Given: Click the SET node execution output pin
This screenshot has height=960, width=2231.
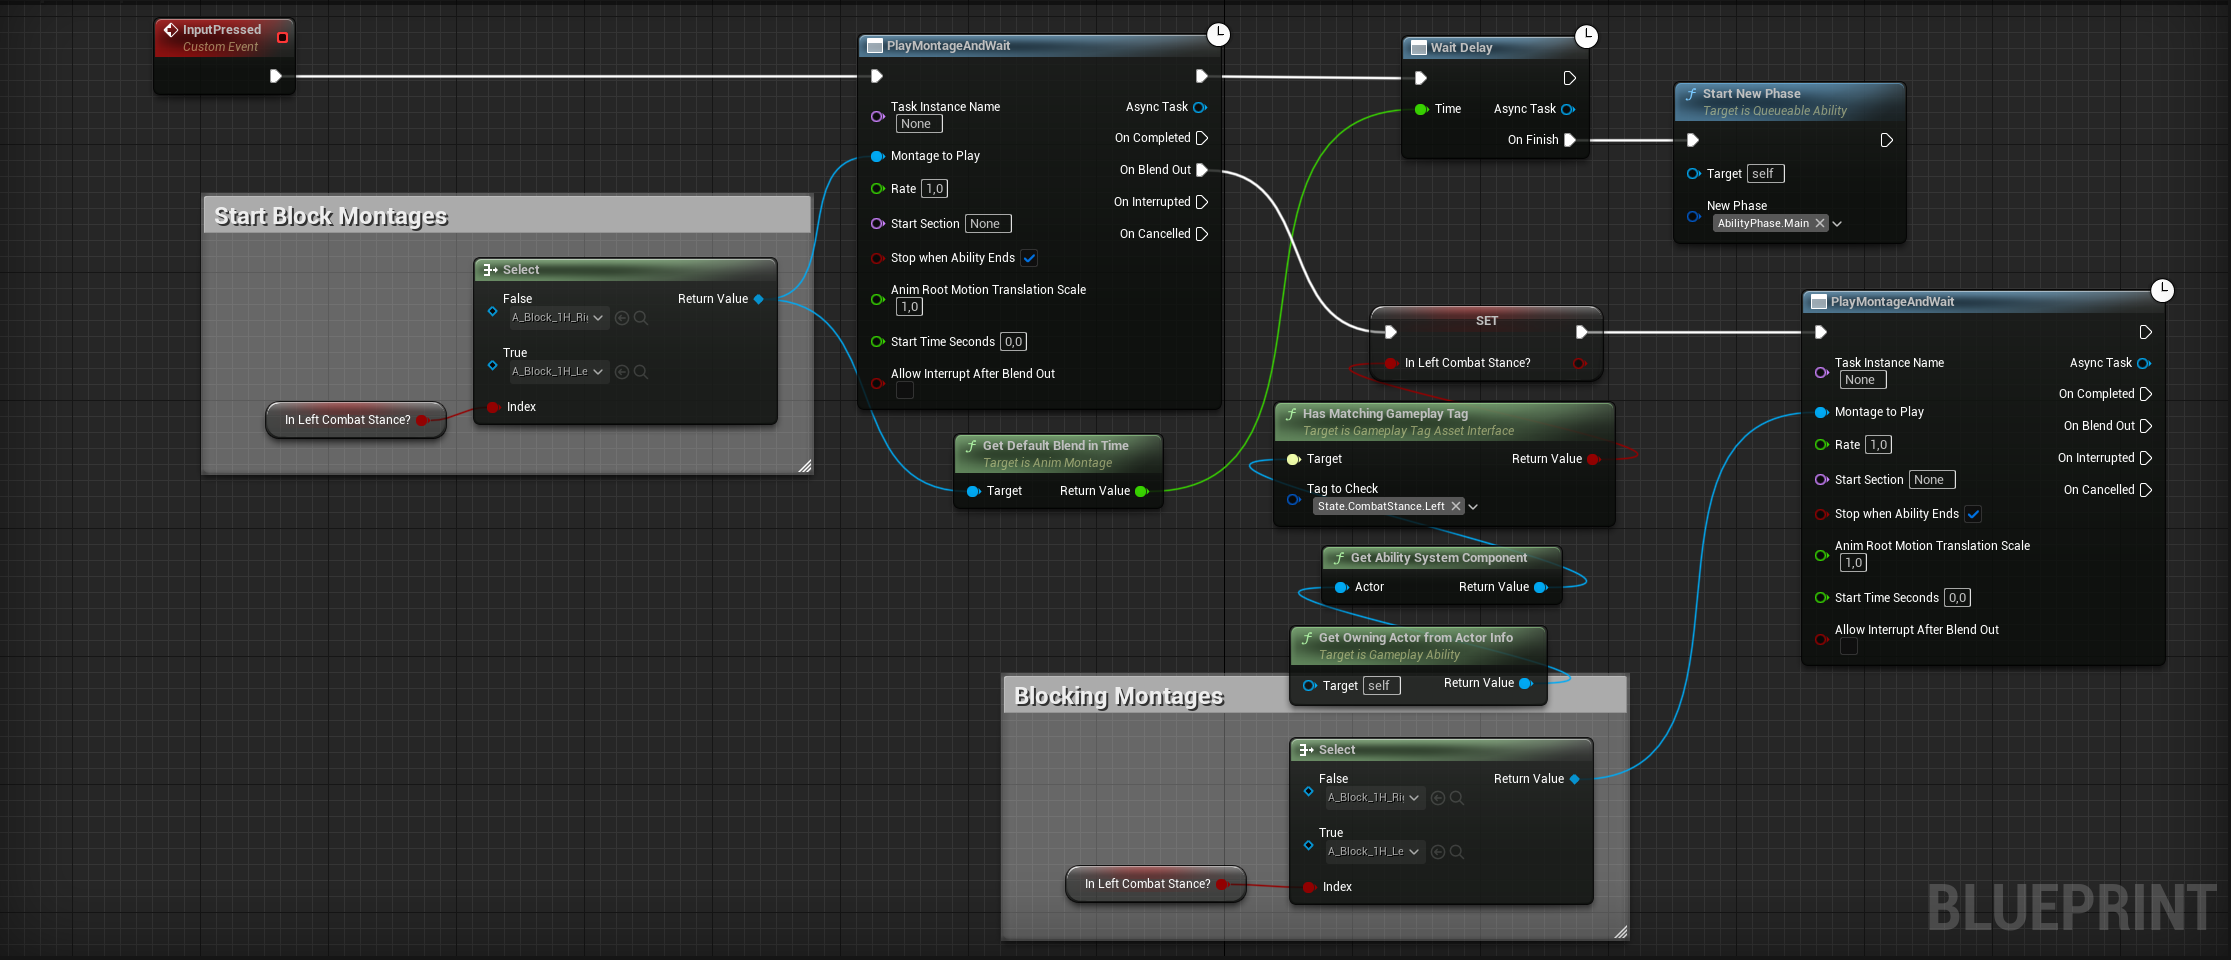Looking at the screenshot, I should [1581, 332].
